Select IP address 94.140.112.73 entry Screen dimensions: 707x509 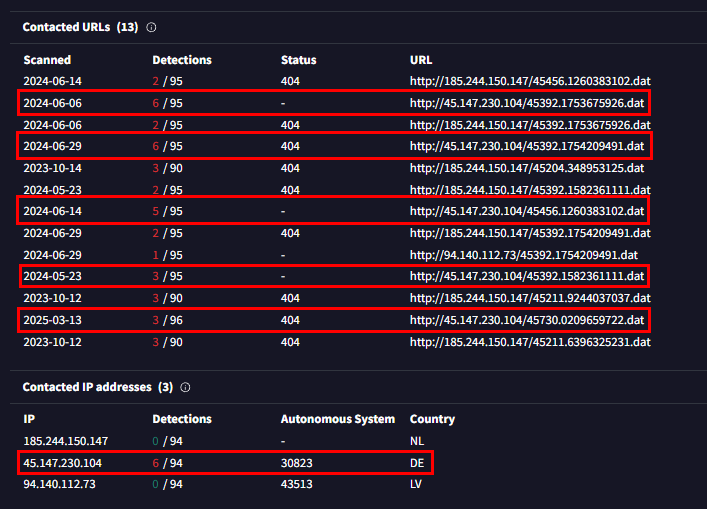pos(59,484)
